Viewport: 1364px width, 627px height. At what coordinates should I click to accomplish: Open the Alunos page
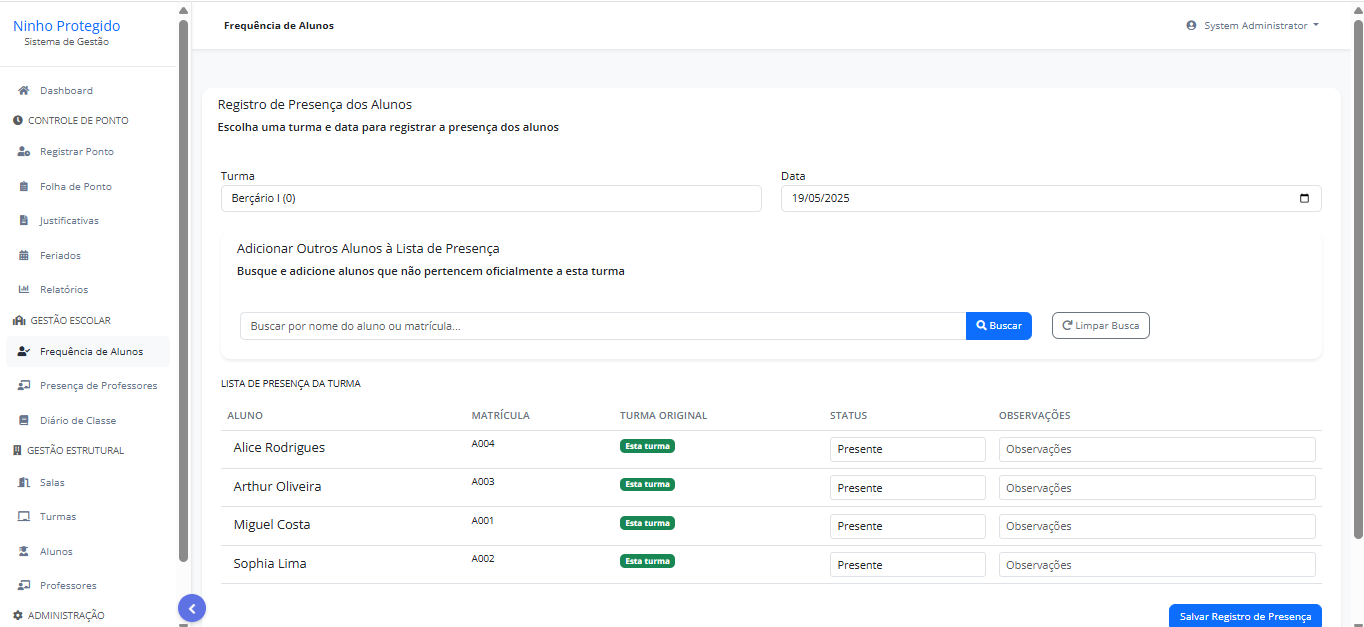click(x=56, y=552)
